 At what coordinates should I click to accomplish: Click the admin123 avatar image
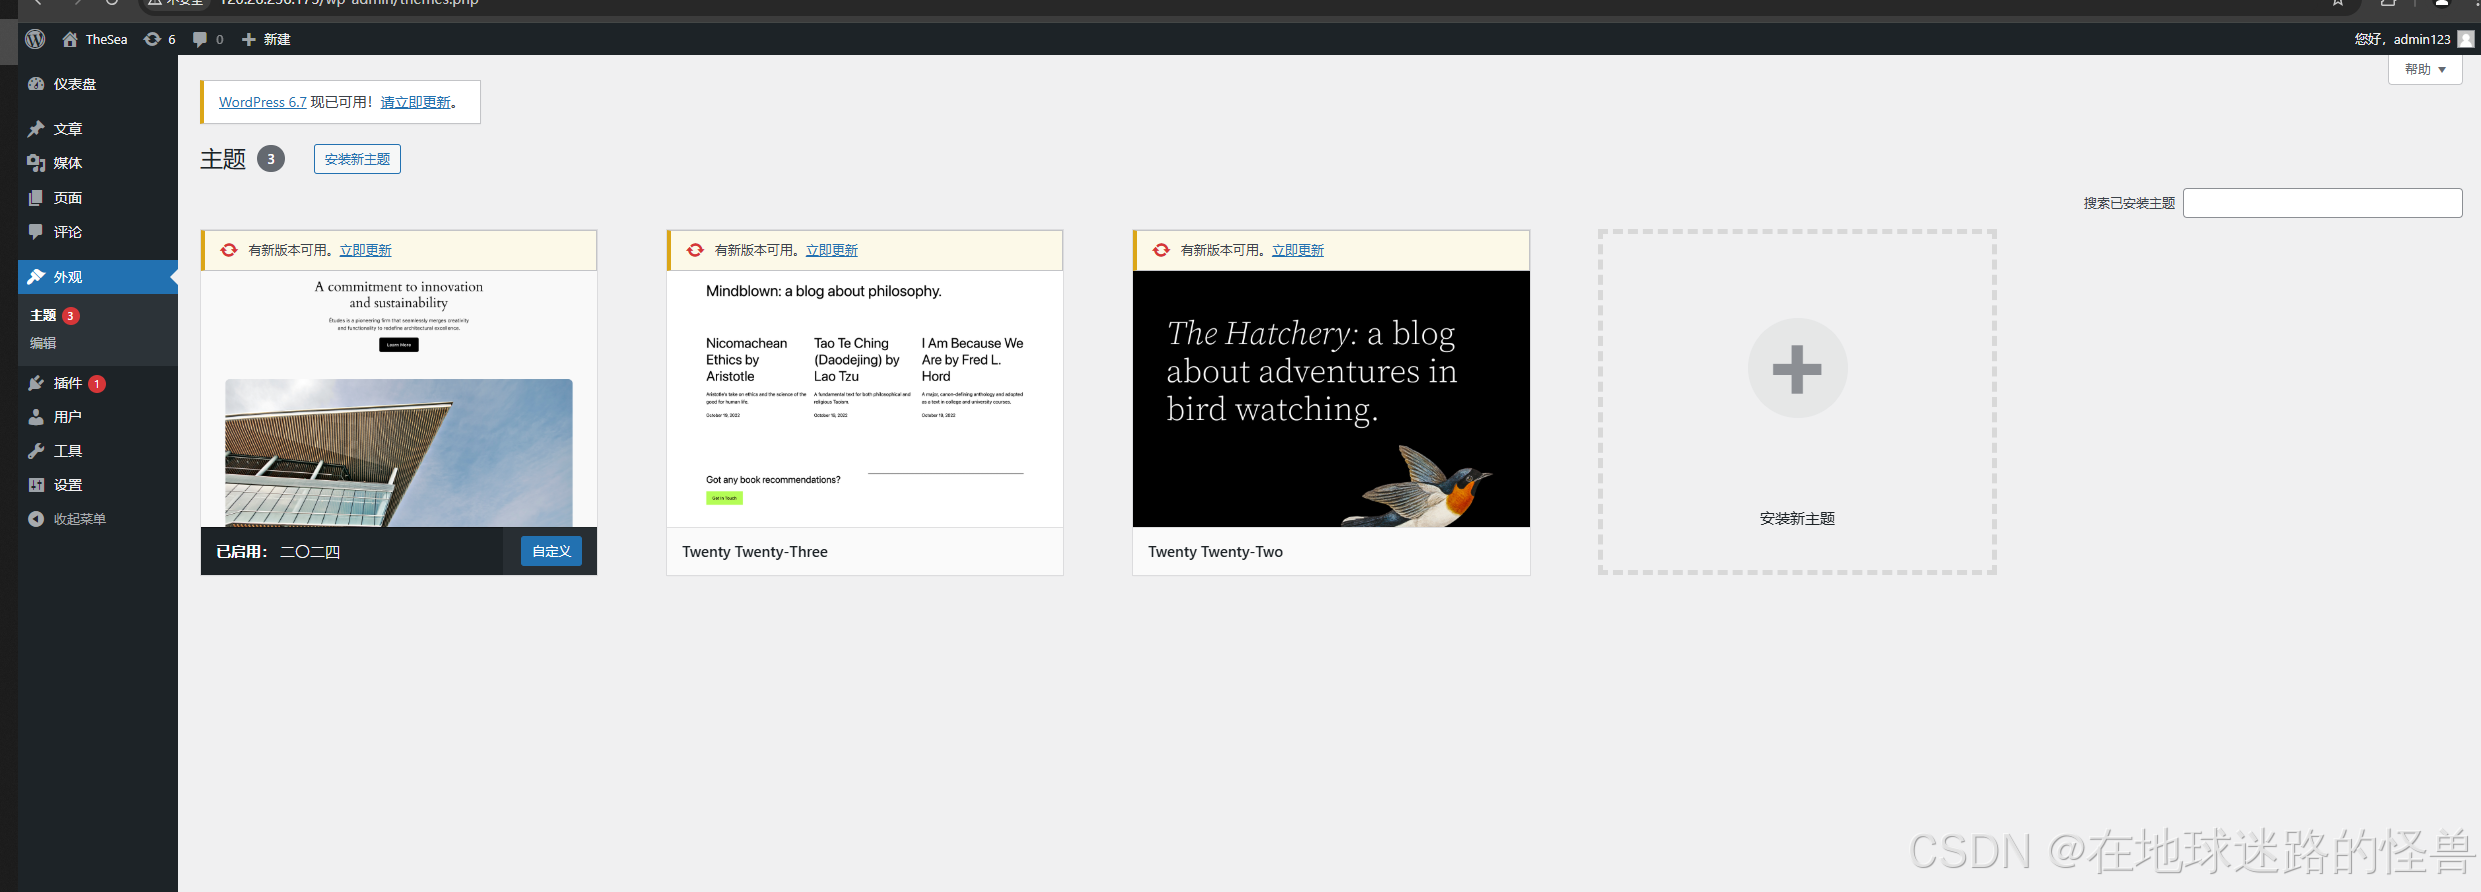tap(2466, 39)
